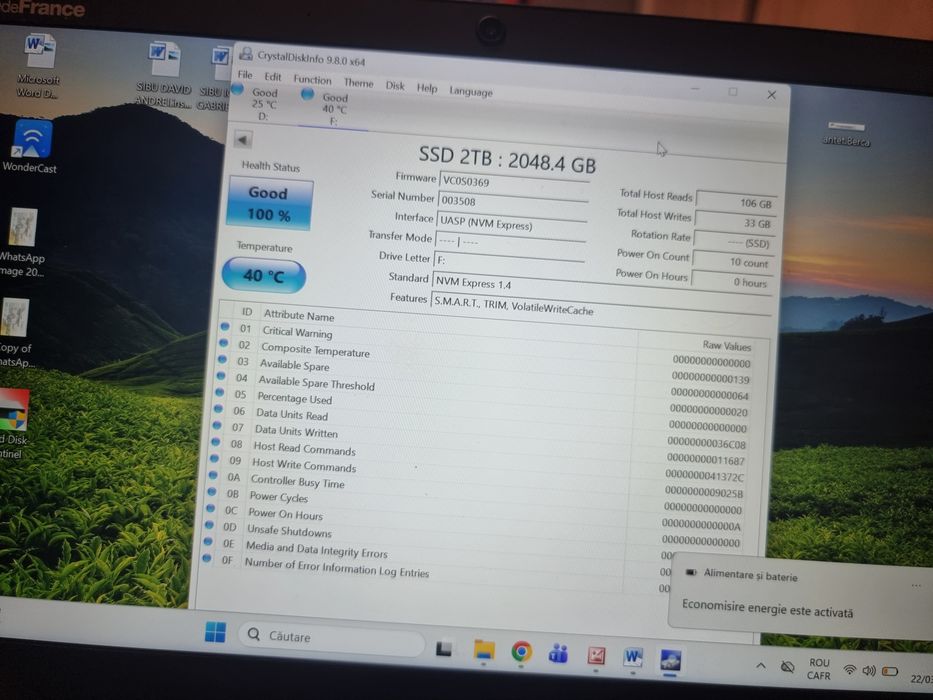Open the Function menu
The width and height of the screenshot is (933, 700).
click(312, 79)
